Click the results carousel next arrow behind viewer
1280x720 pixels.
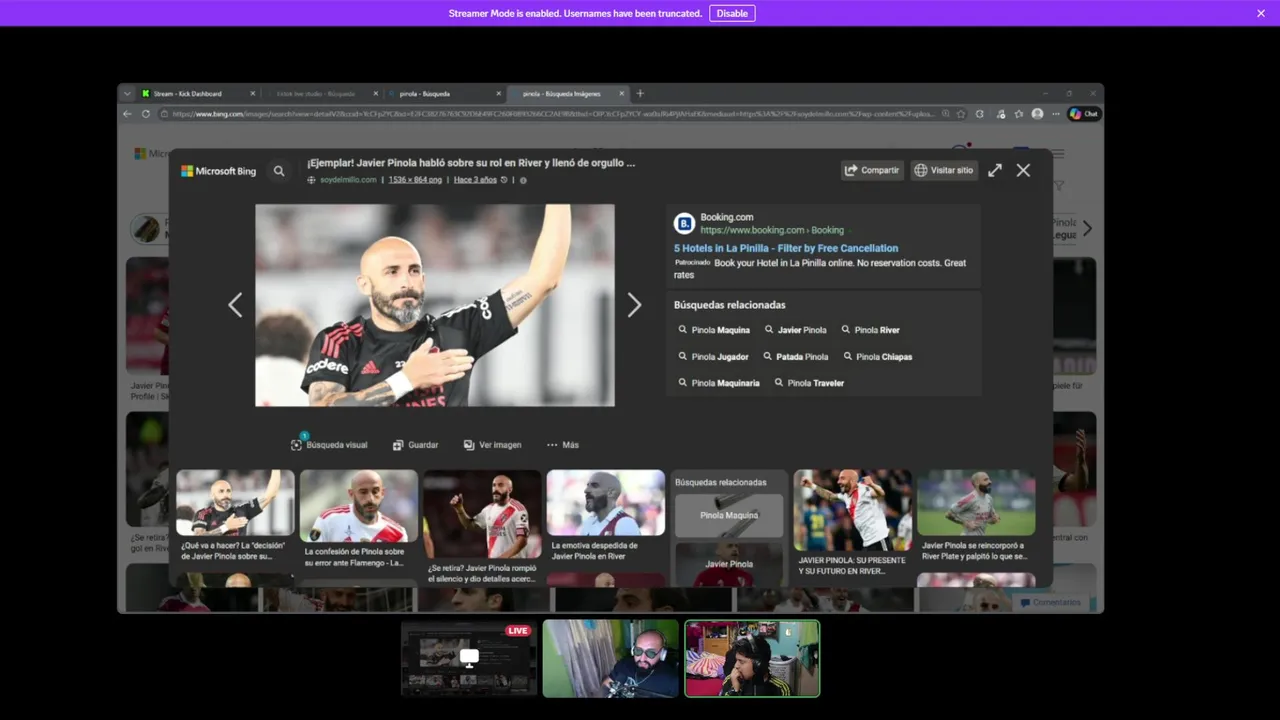click(x=1087, y=229)
